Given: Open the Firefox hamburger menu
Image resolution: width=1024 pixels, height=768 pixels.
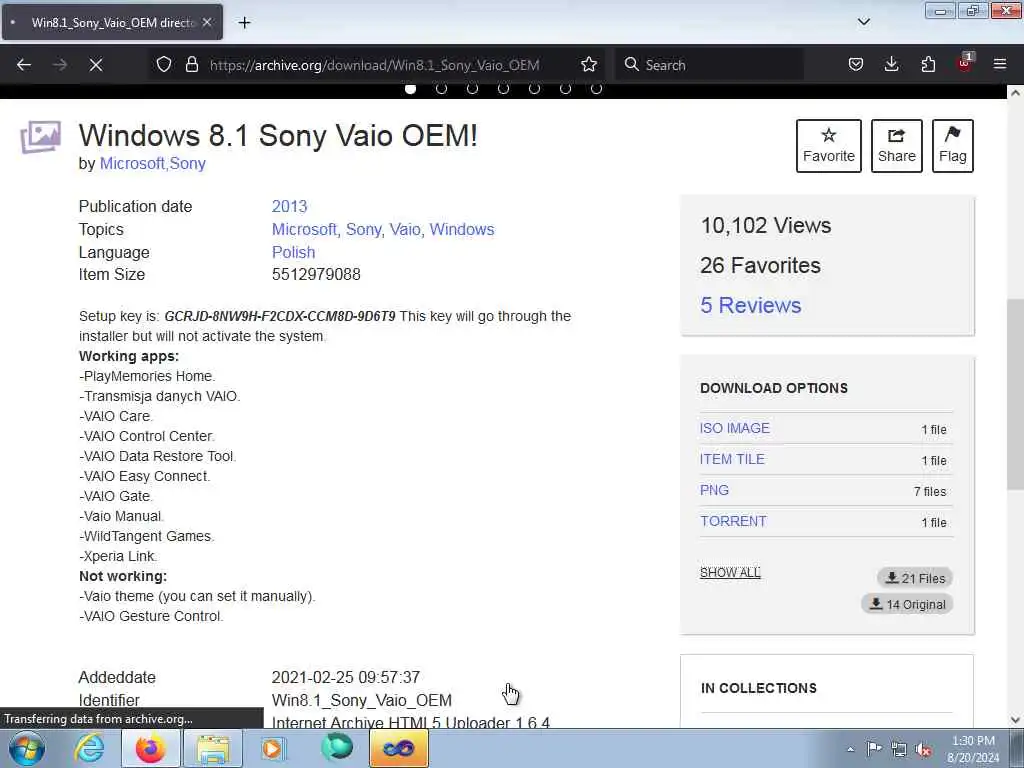Looking at the screenshot, I should click(1000, 64).
